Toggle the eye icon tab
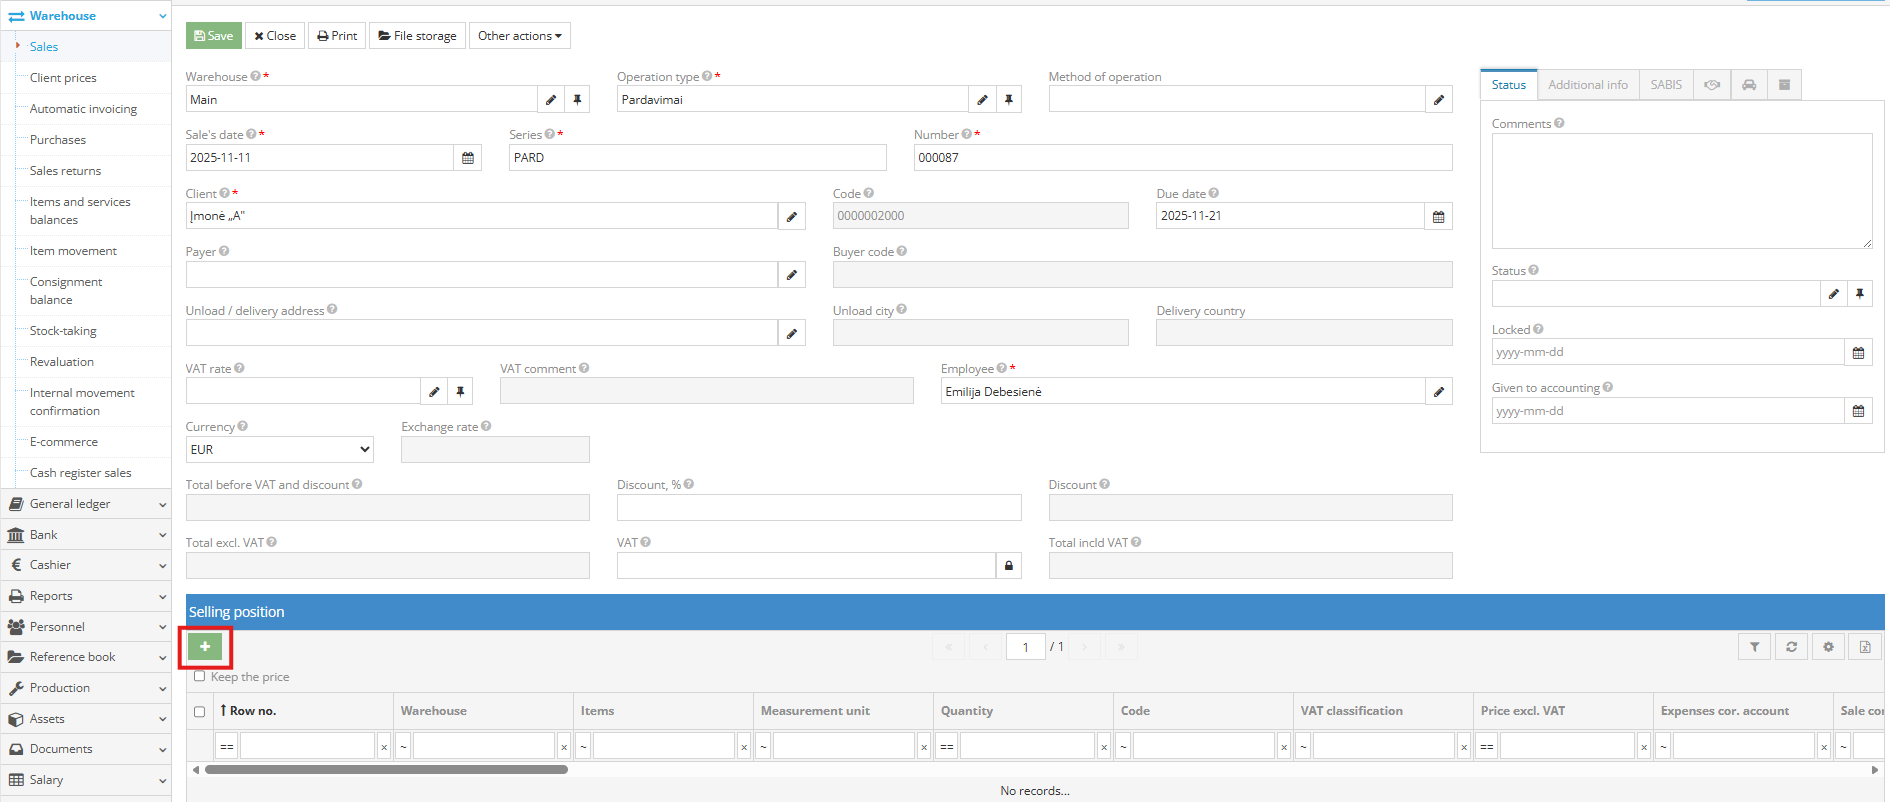Viewport: 1890px width, 802px height. click(1712, 85)
